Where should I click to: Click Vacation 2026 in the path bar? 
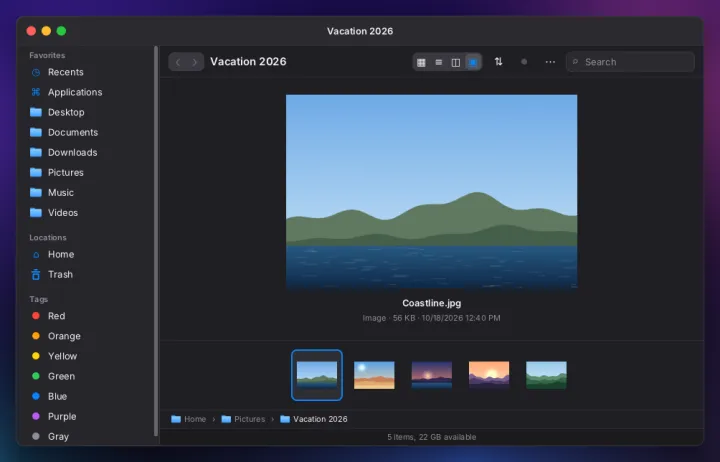point(314,419)
